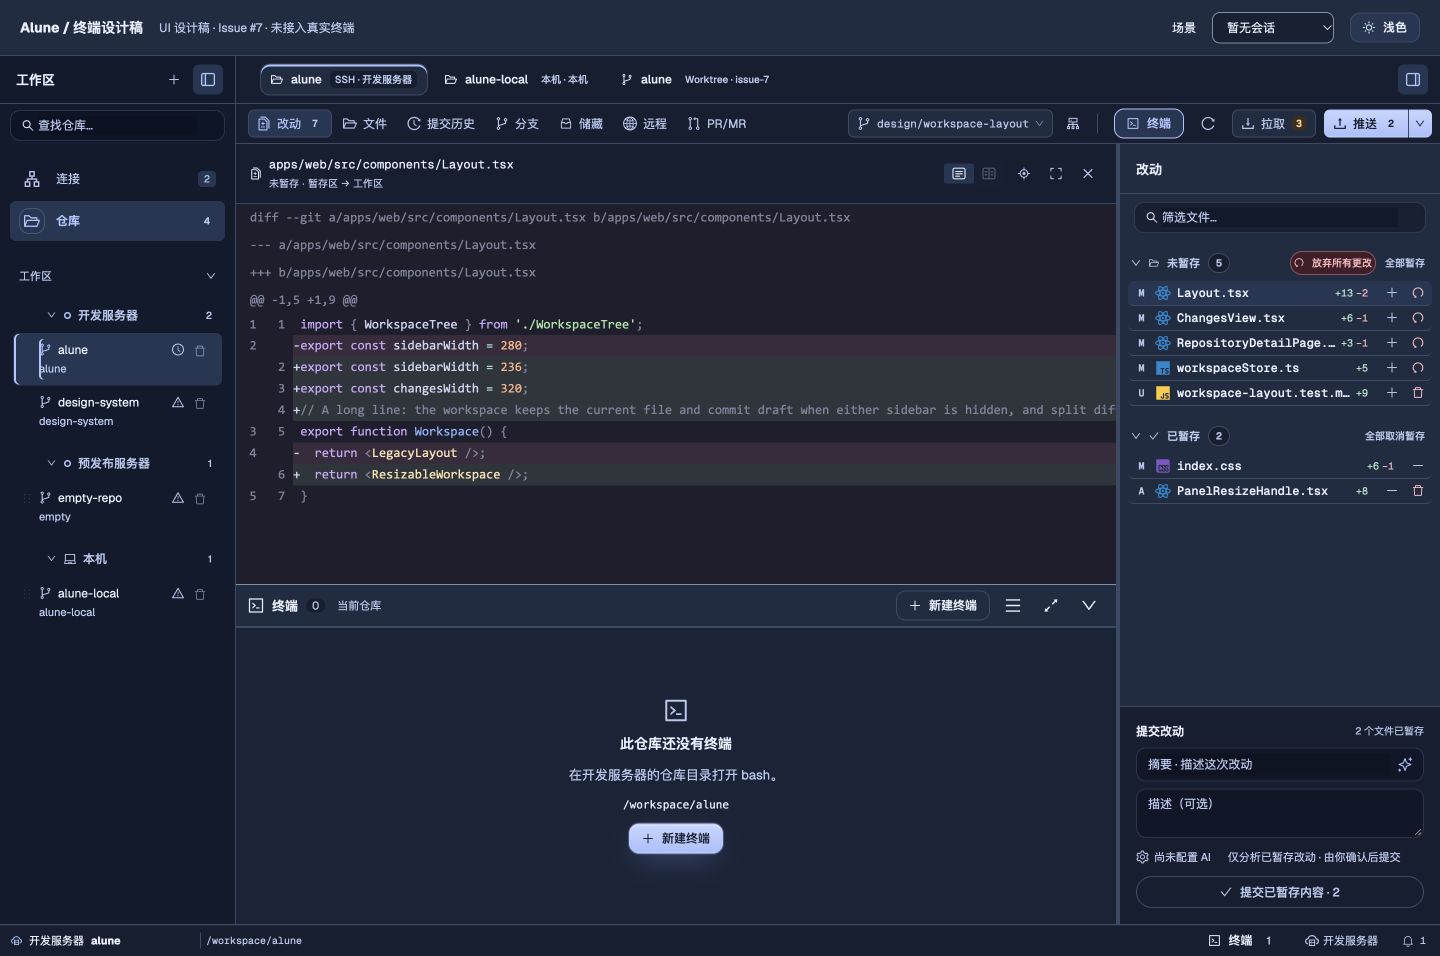Image resolution: width=1440 pixels, height=956 pixels.
Task: Switch to the 储藏 tab
Action: point(581,123)
